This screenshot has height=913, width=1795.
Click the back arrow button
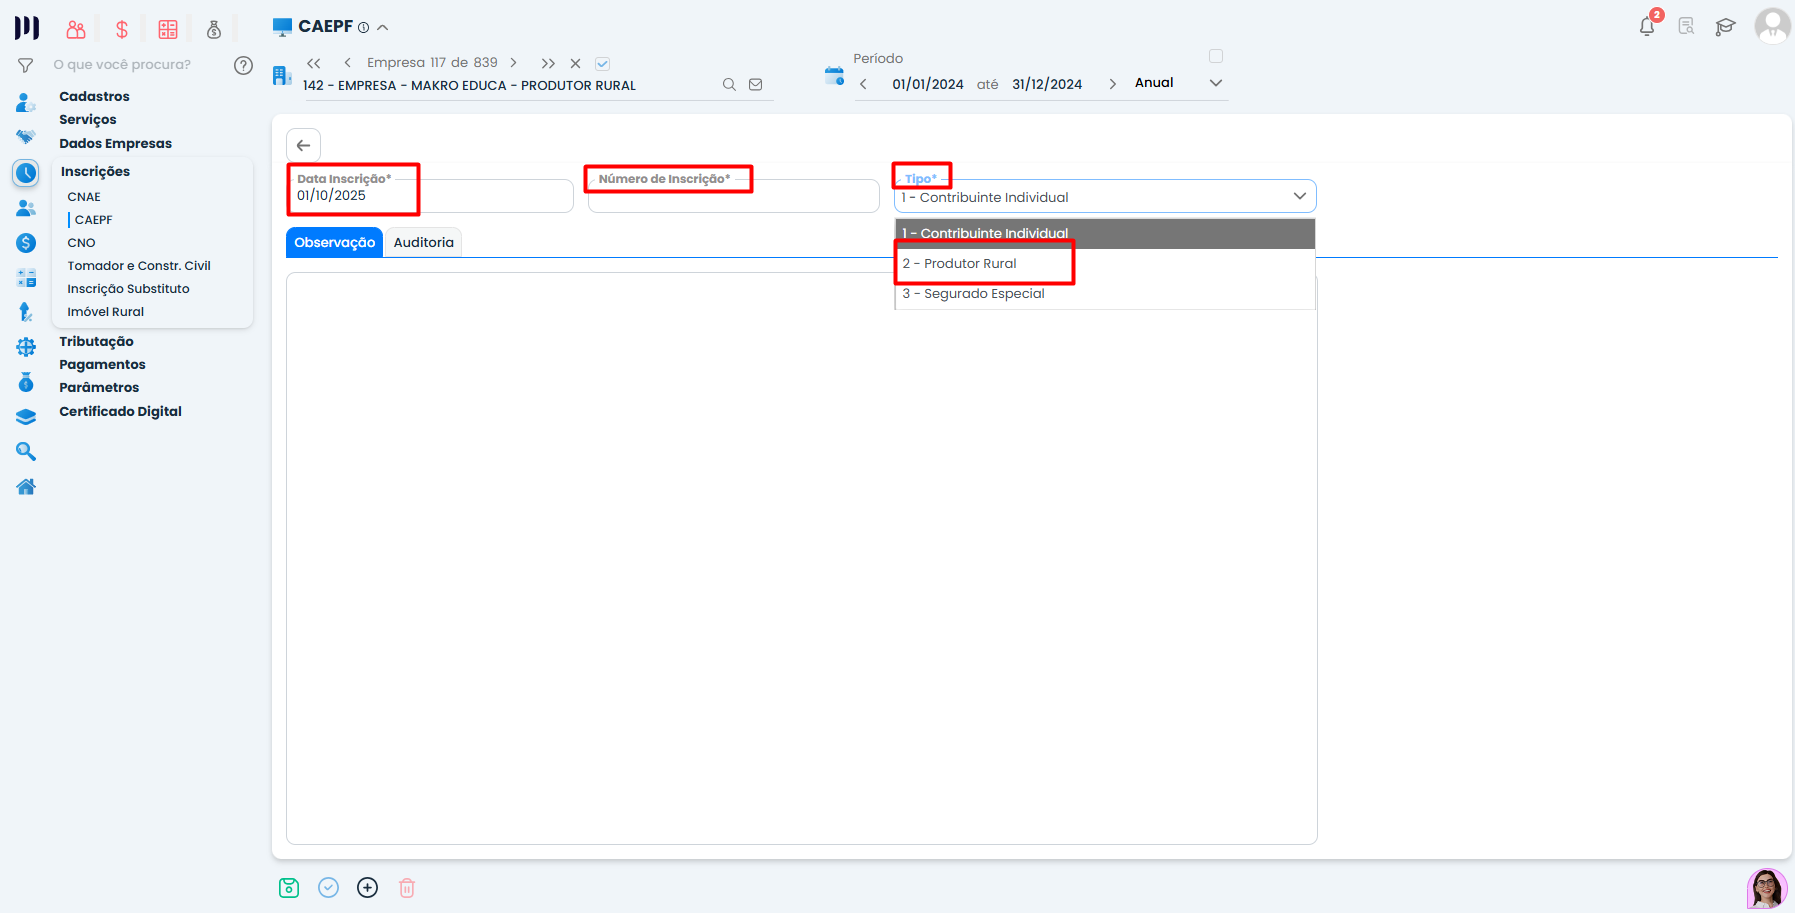tap(303, 145)
